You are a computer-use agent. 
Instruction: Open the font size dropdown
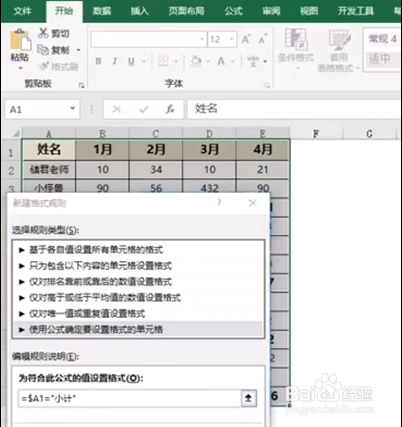[232, 39]
